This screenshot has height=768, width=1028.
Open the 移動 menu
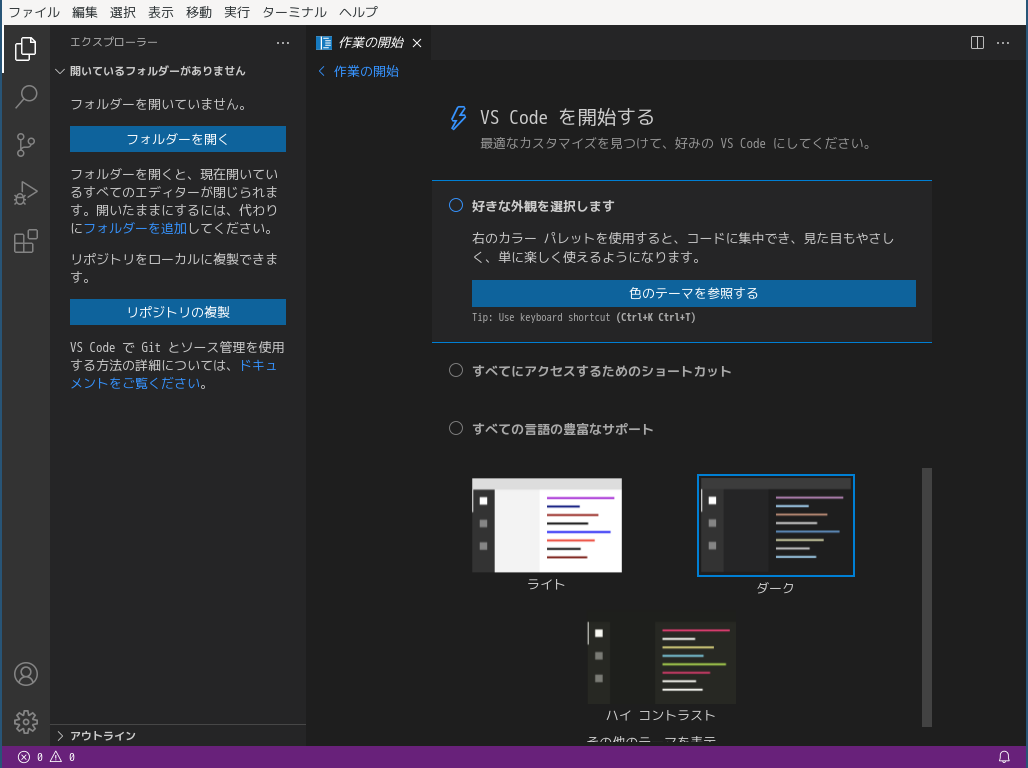tap(199, 12)
